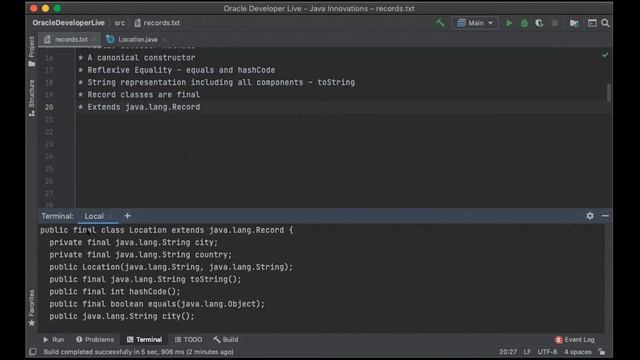Click terminal line 'public final class Location extends java.lang.Record'
640x360 pixels.
coord(167,230)
